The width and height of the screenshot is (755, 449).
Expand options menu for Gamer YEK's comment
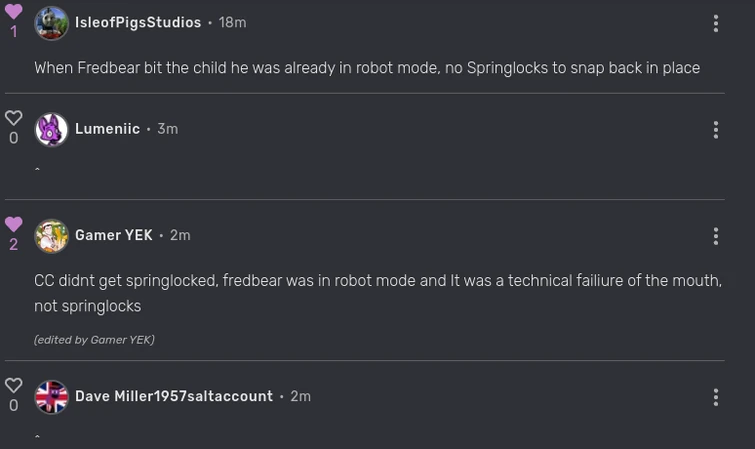(715, 236)
